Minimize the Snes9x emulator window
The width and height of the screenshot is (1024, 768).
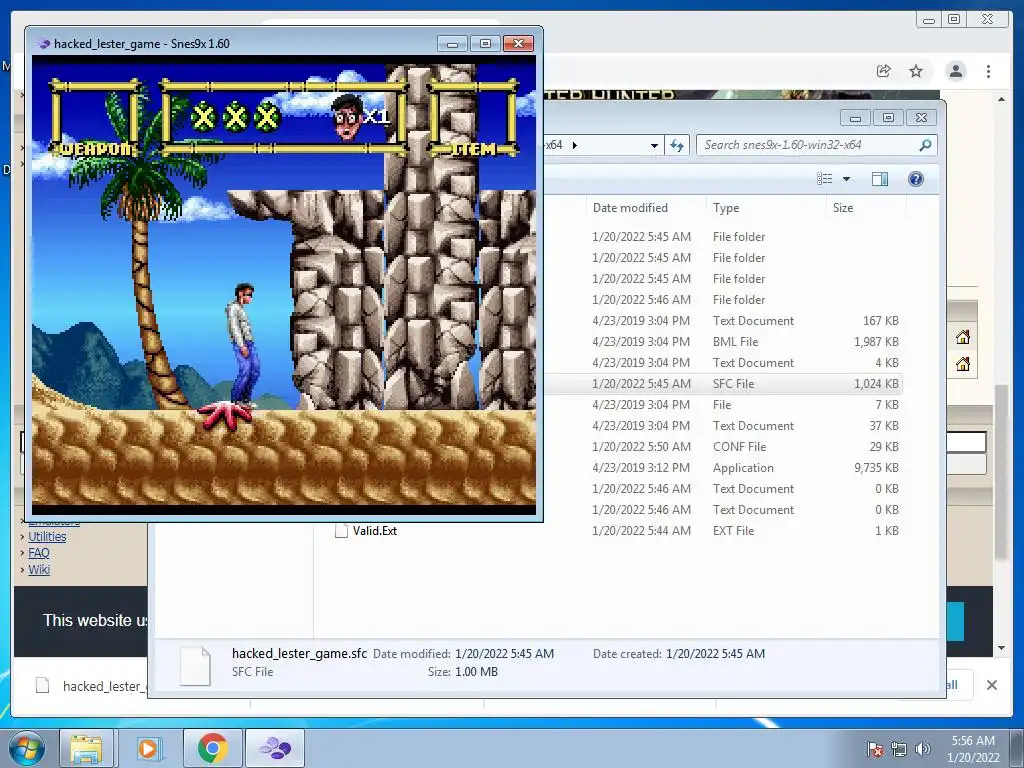tap(452, 44)
